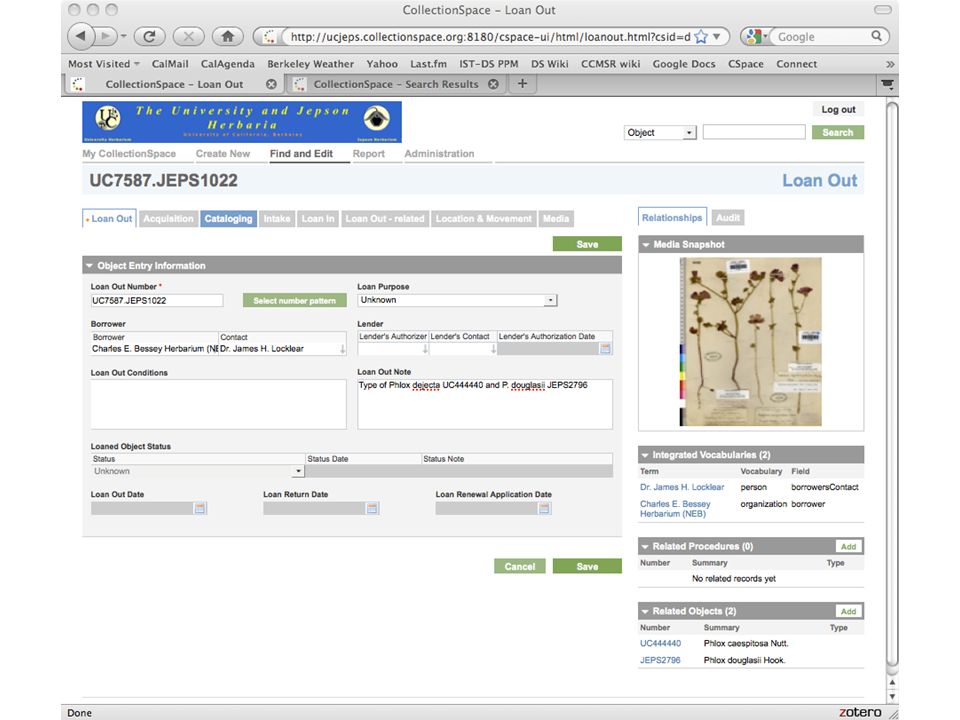Screen dimensions: 960x720
Task: Open the URL history dropdown arrow
Action: (x=717, y=37)
